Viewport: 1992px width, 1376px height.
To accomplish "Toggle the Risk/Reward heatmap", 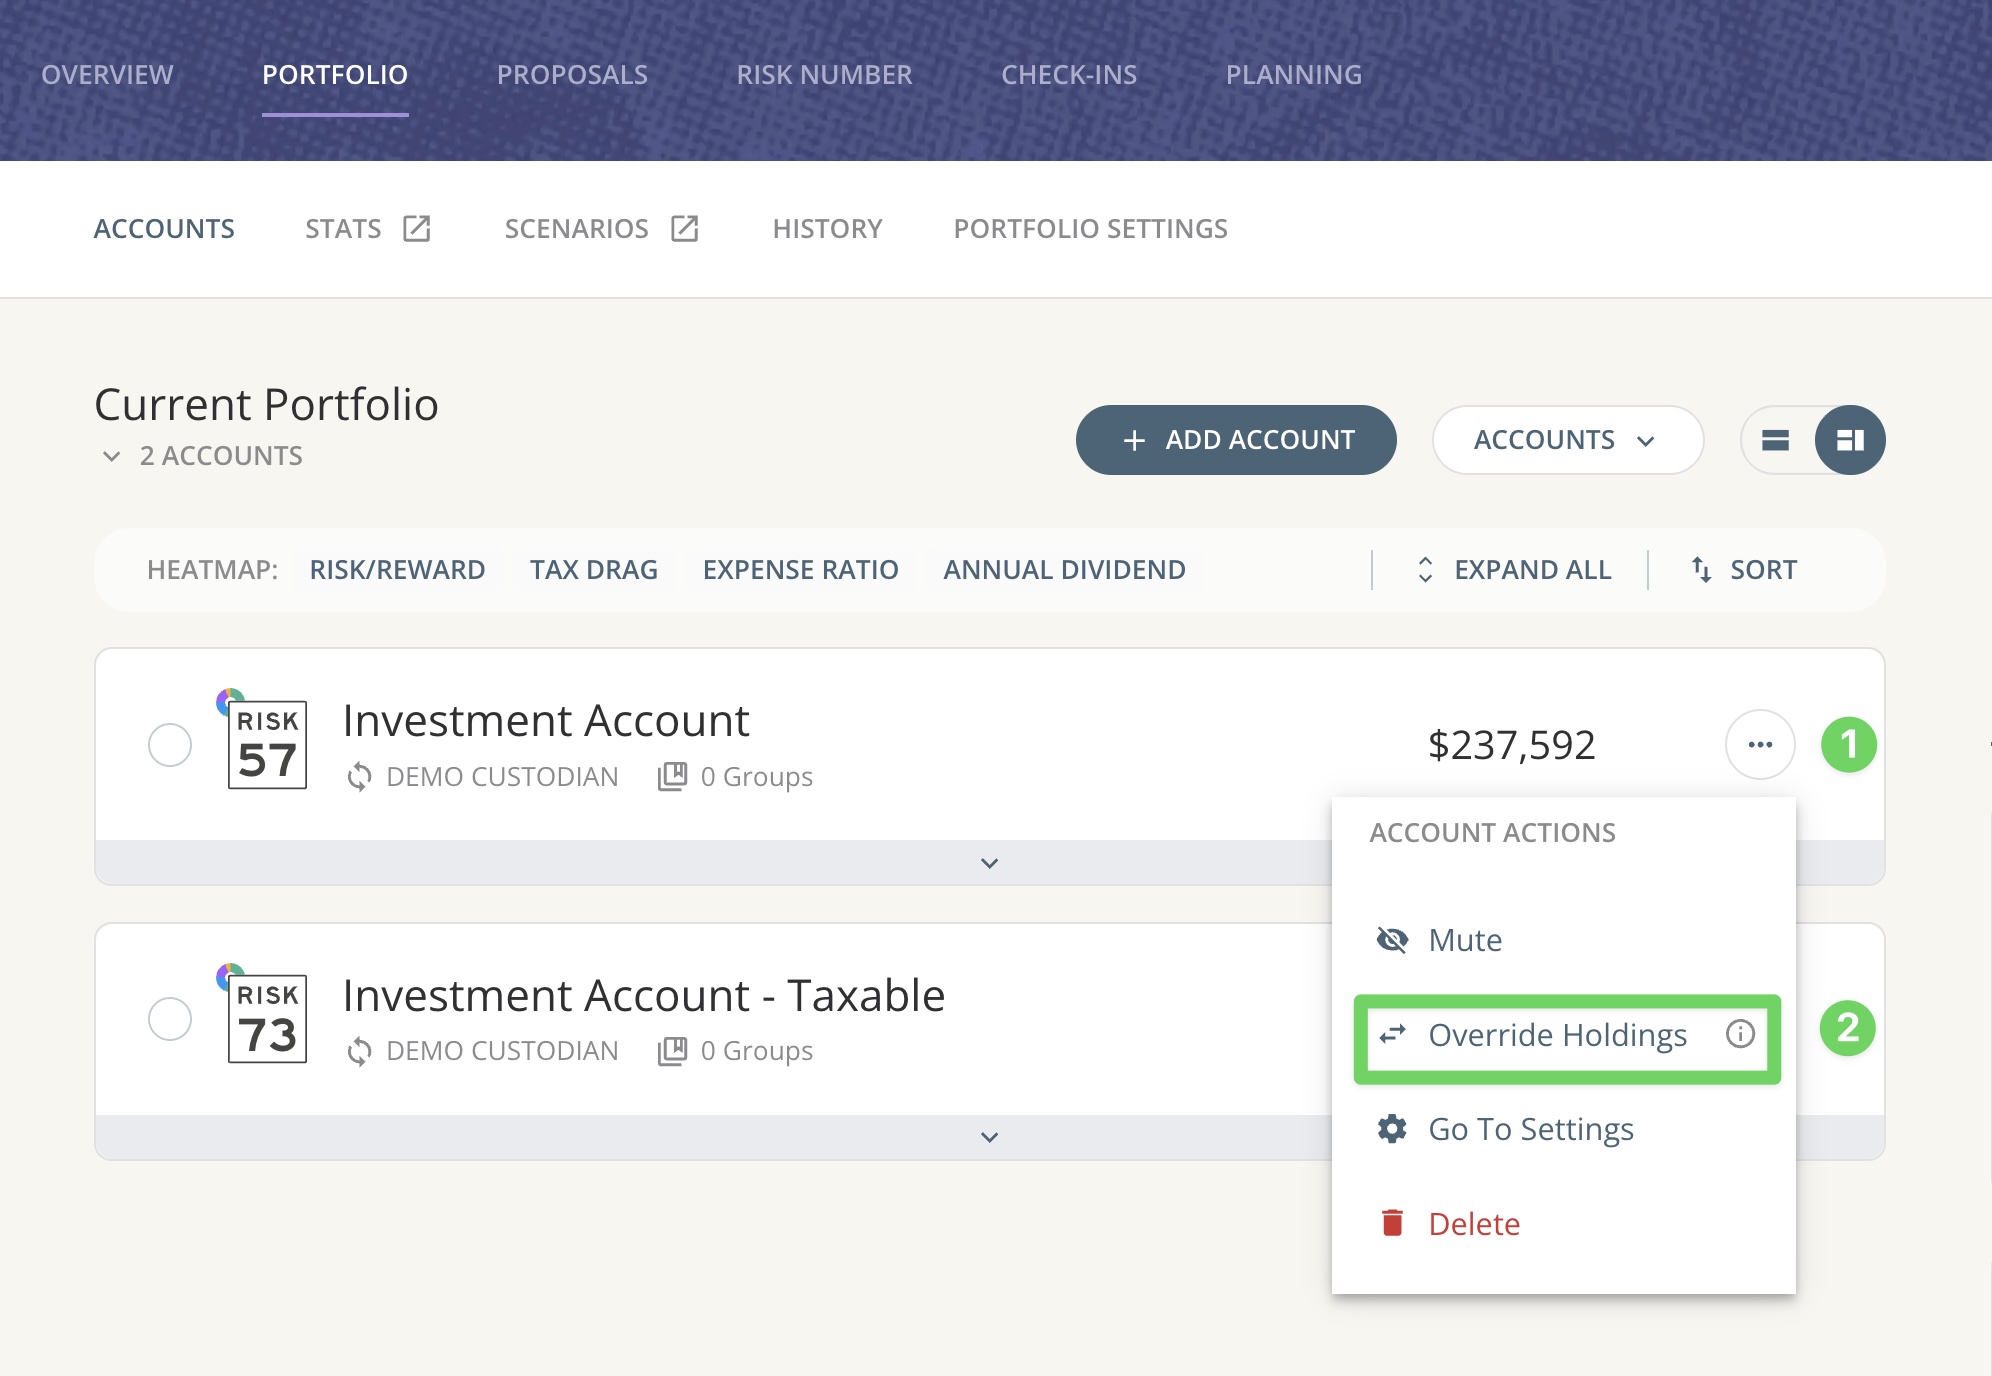I will click(397, 570).
